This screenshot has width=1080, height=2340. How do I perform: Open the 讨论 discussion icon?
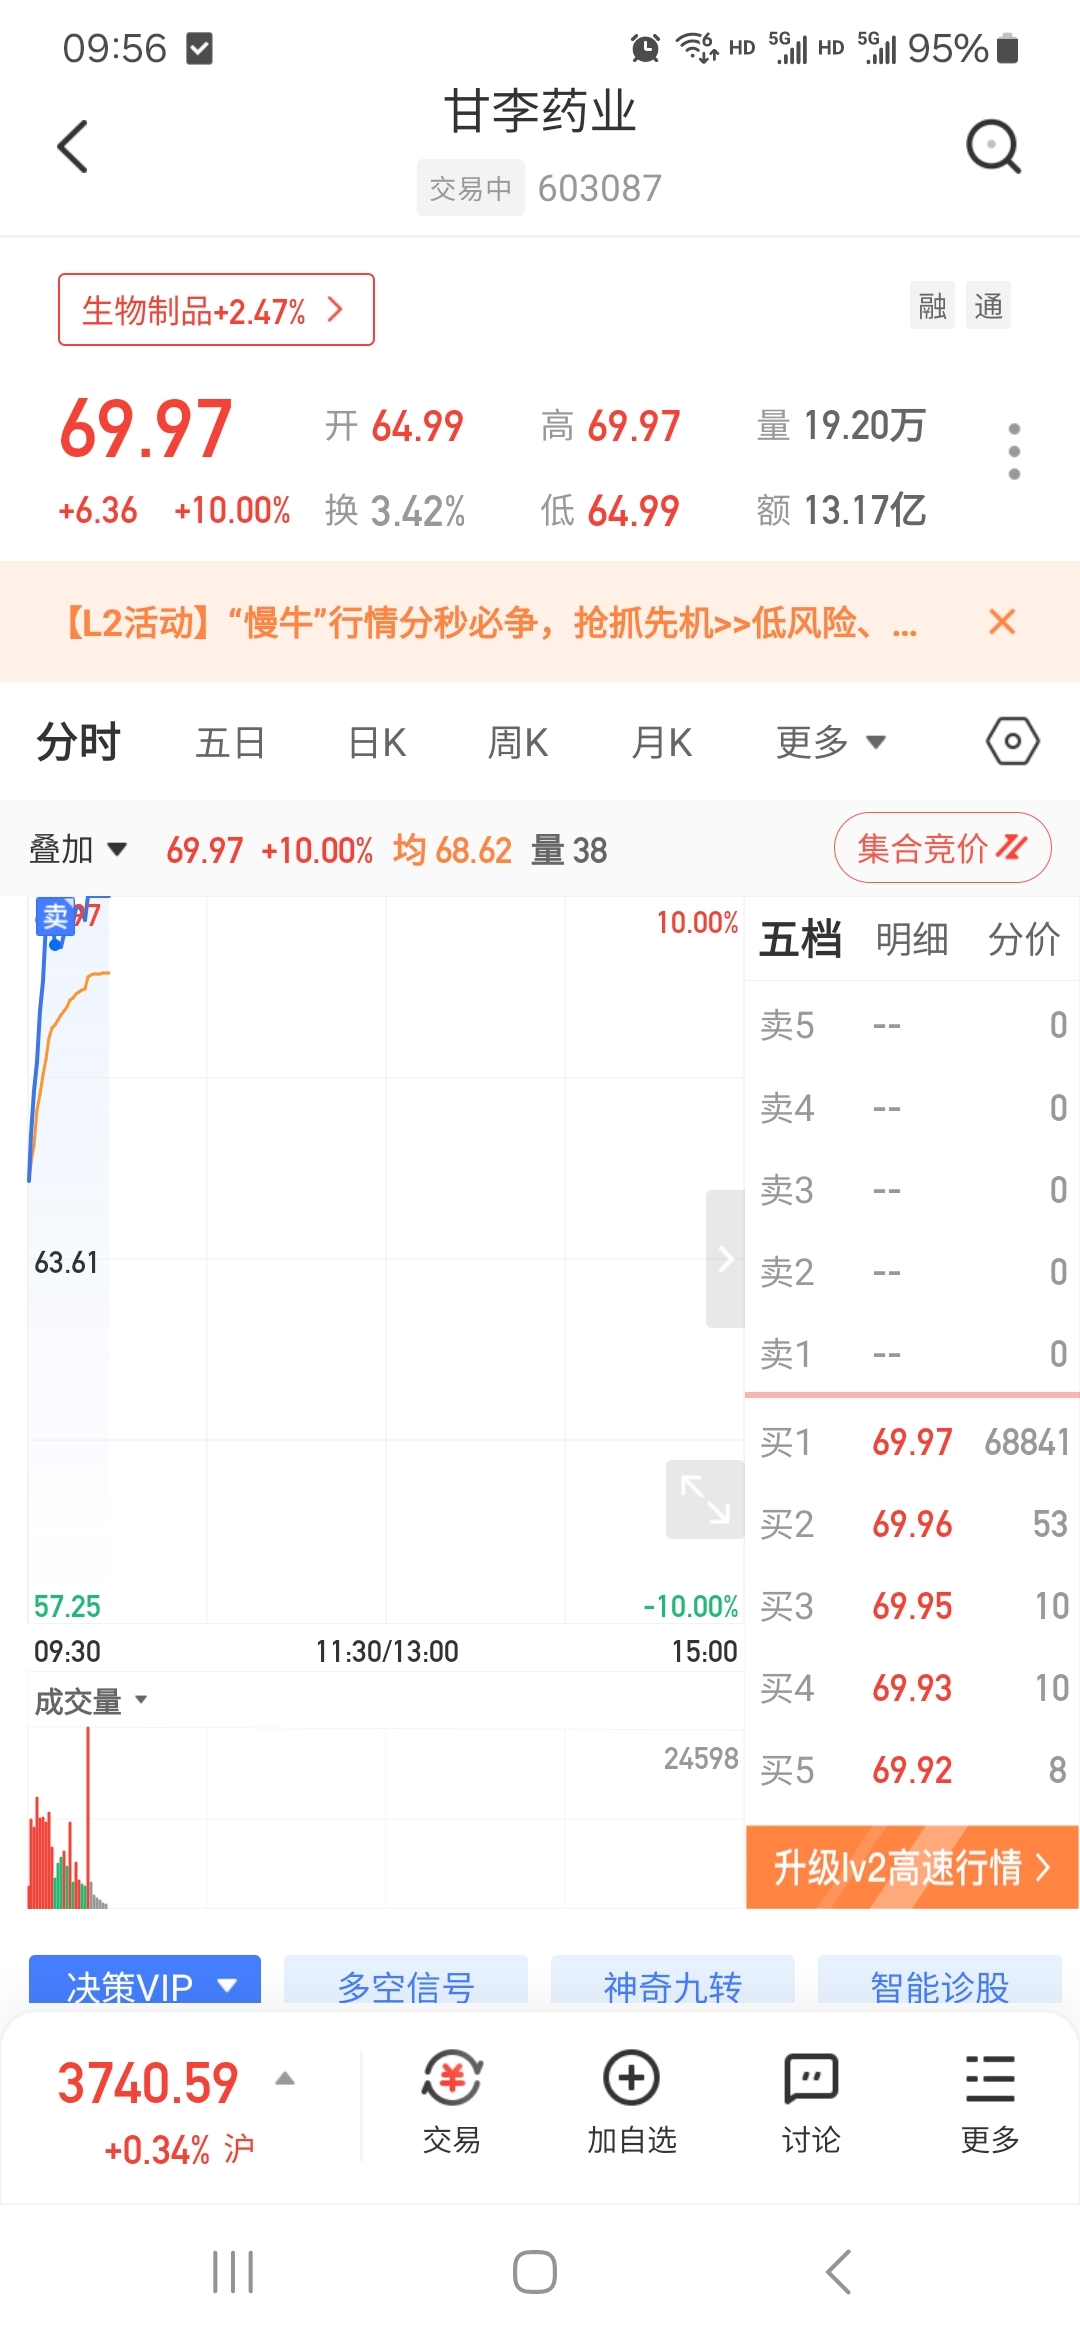811,2101
